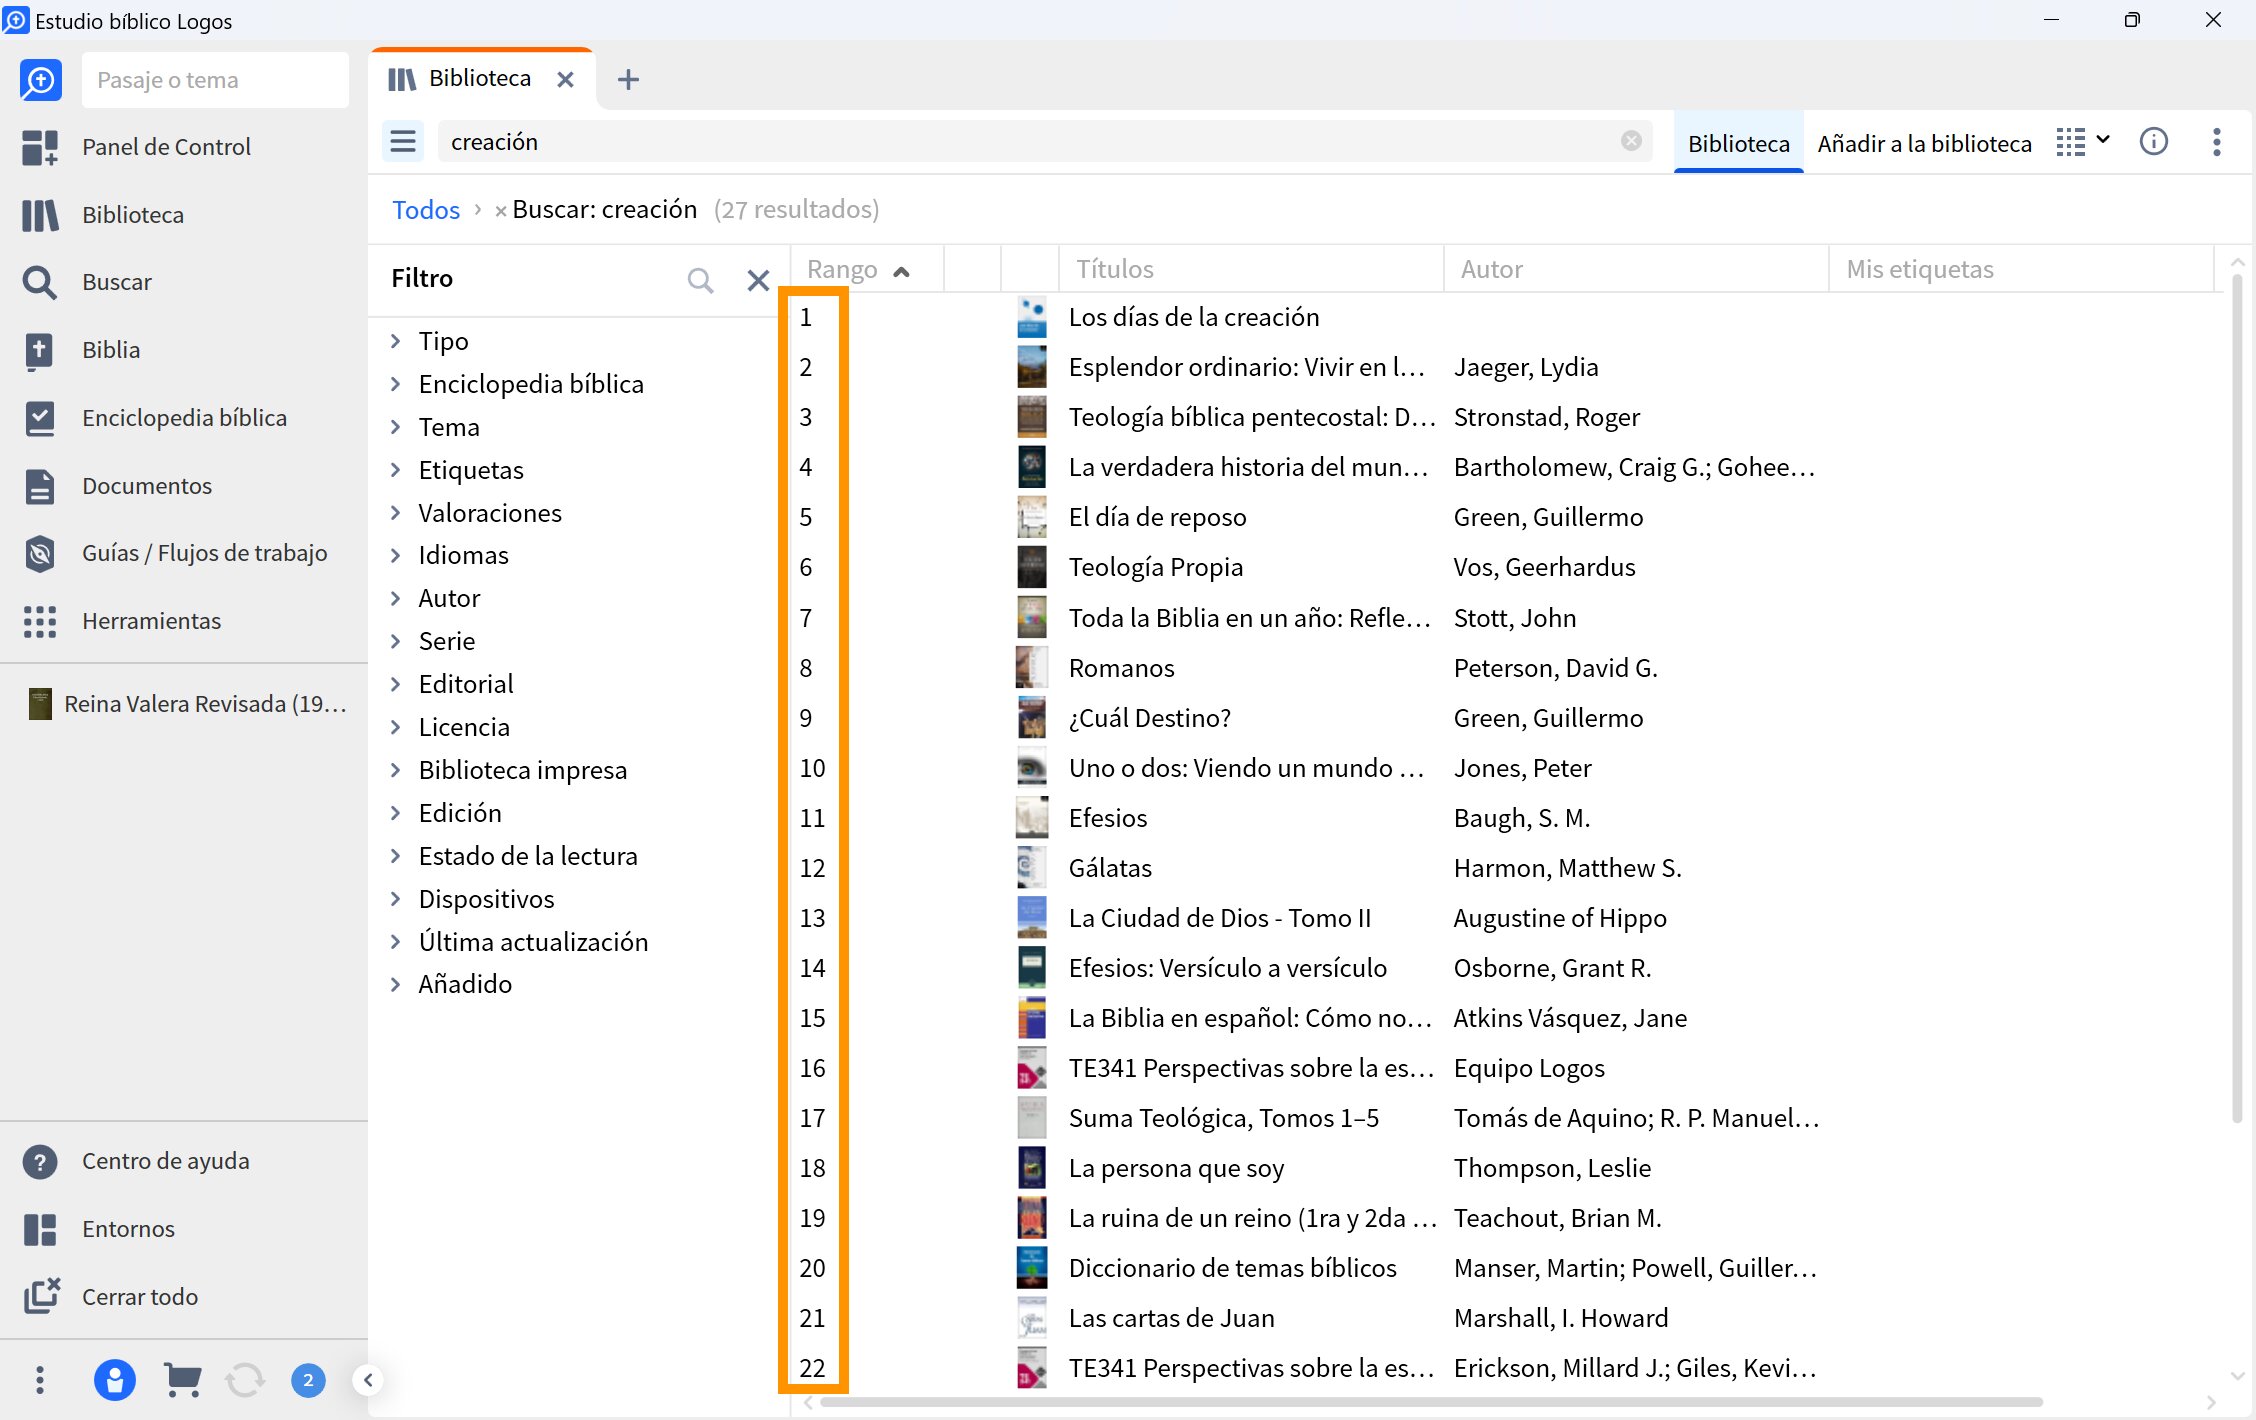The image size is (2256, 1420).
Task: Close the Filtro panel
Action: point(758,279)
